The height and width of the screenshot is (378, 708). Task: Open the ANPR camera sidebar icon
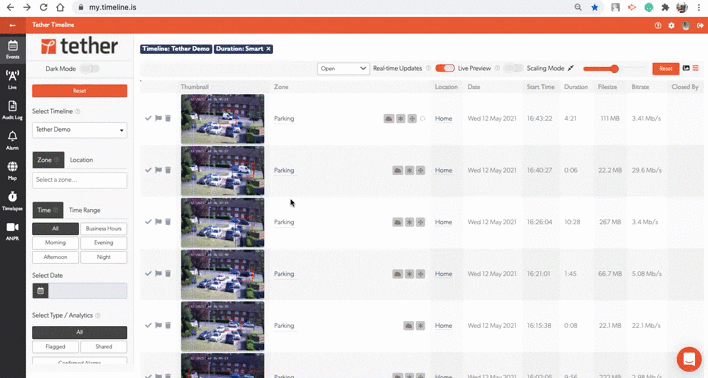[x=13, y=231]
